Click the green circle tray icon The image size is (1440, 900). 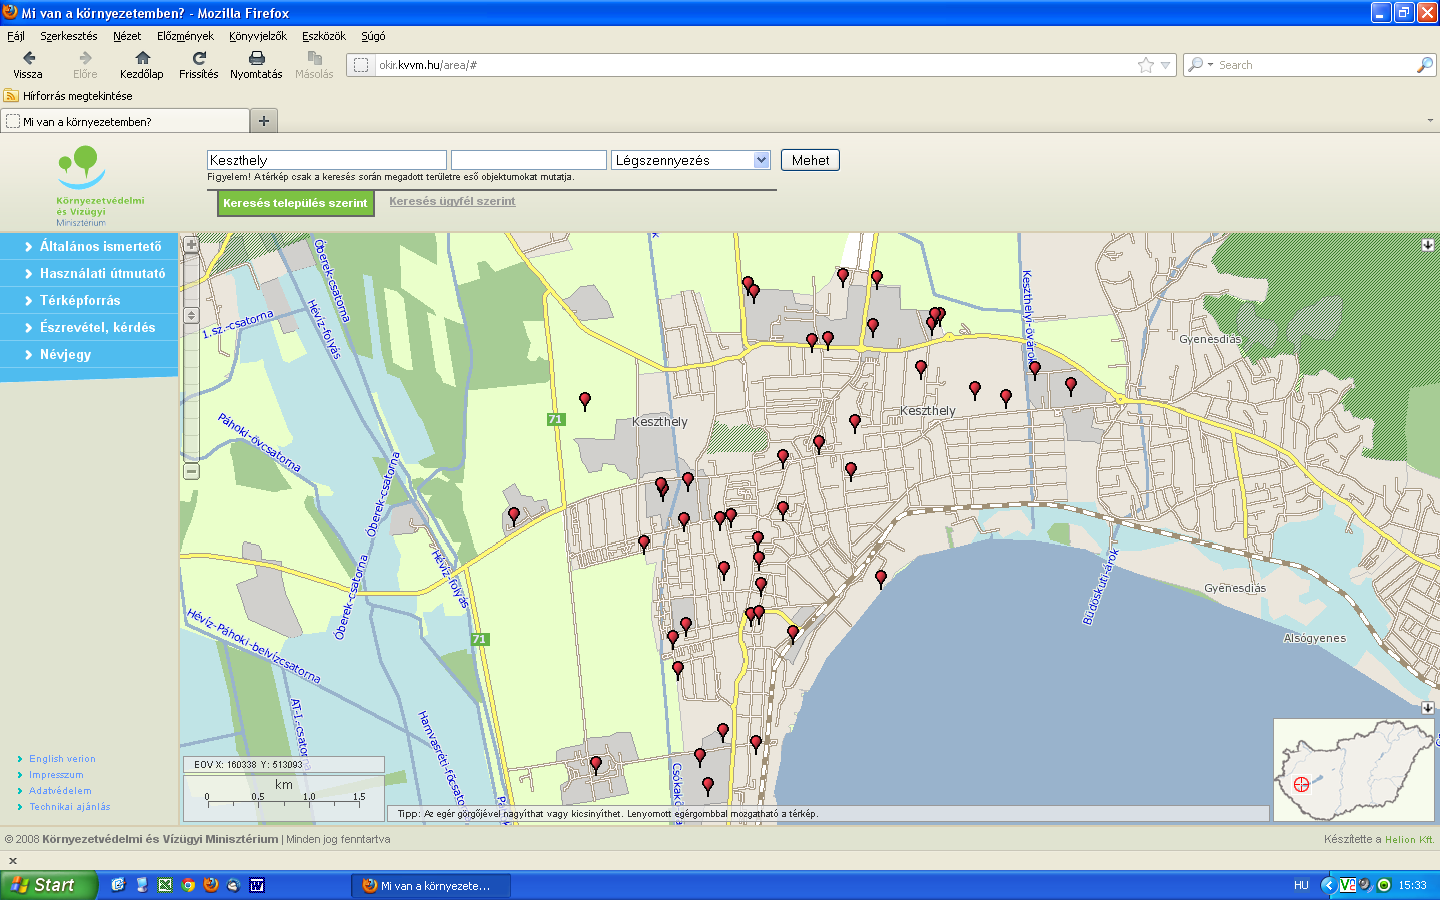[1384, 885]
